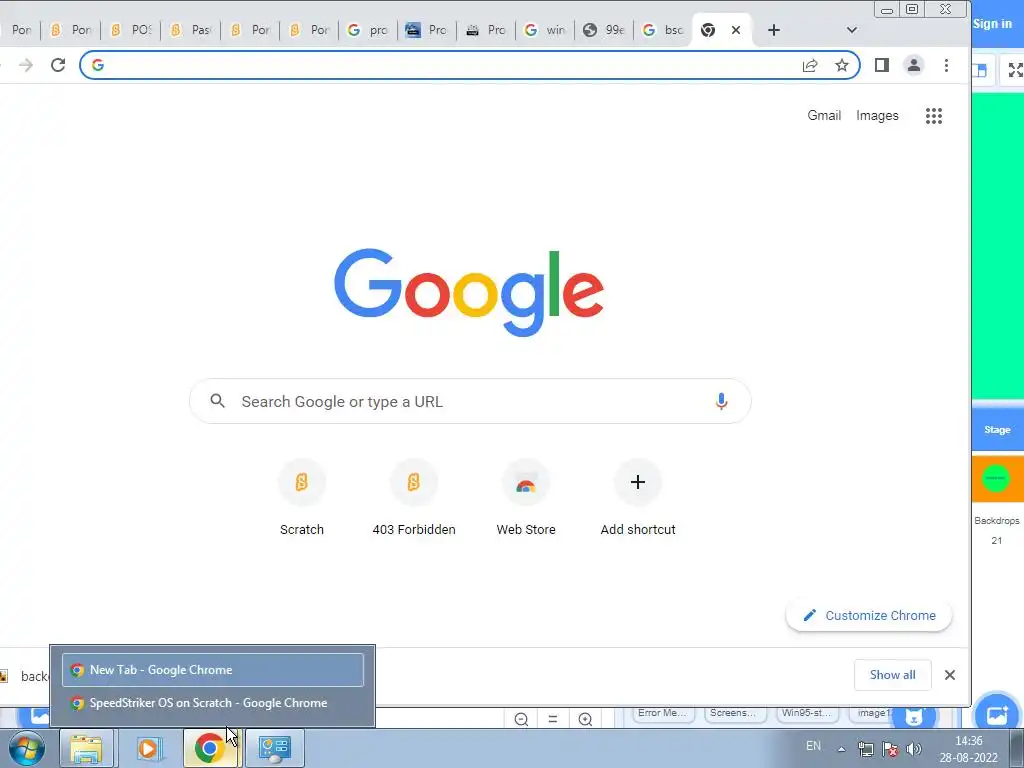Click the Choose a Sprite cat button

(914, 716)
